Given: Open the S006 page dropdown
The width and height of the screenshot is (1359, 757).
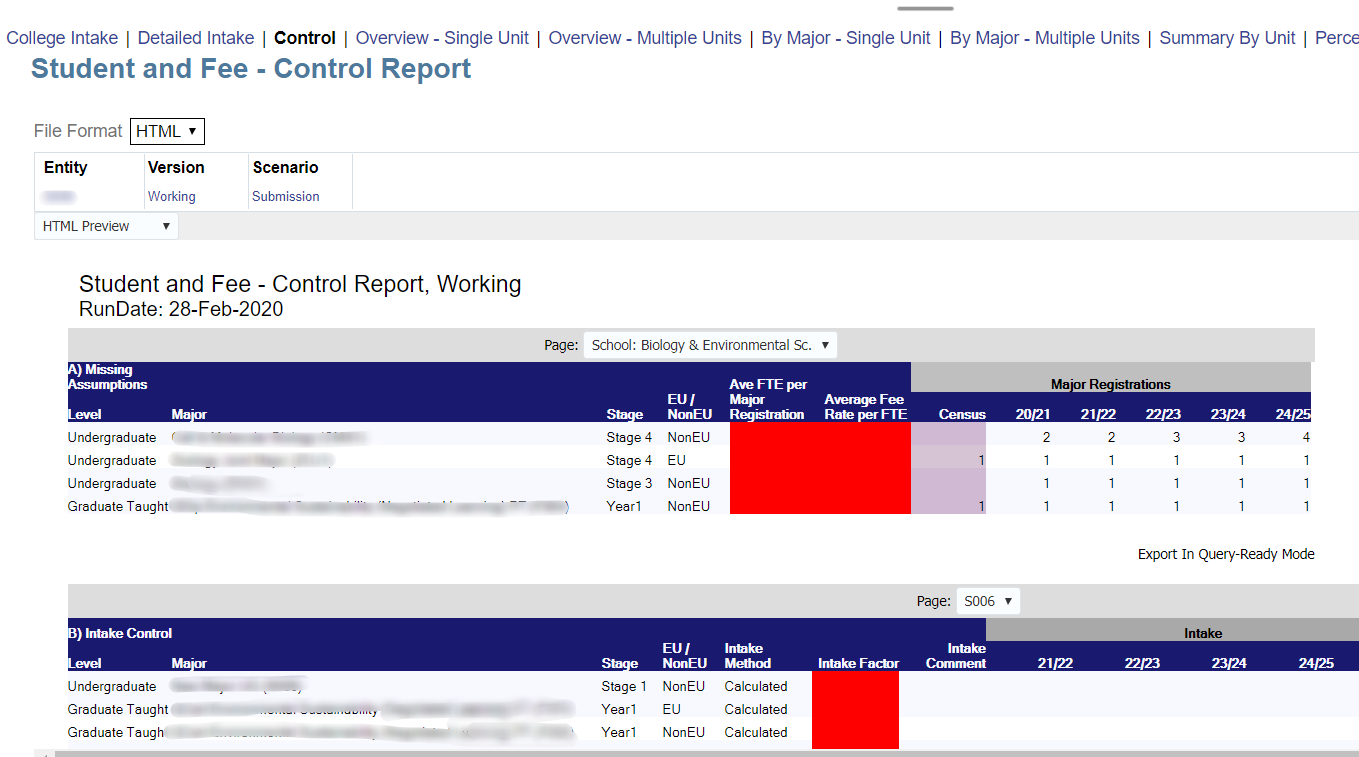Looking at the screenshot, I should point(988,601).
